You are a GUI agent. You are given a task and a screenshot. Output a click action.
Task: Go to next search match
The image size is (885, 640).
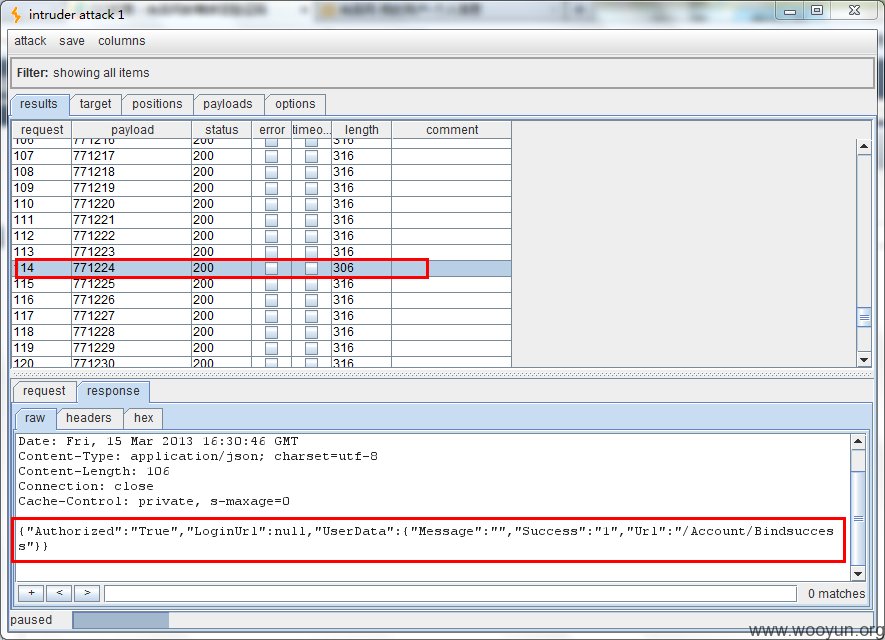tap(87, 593)
